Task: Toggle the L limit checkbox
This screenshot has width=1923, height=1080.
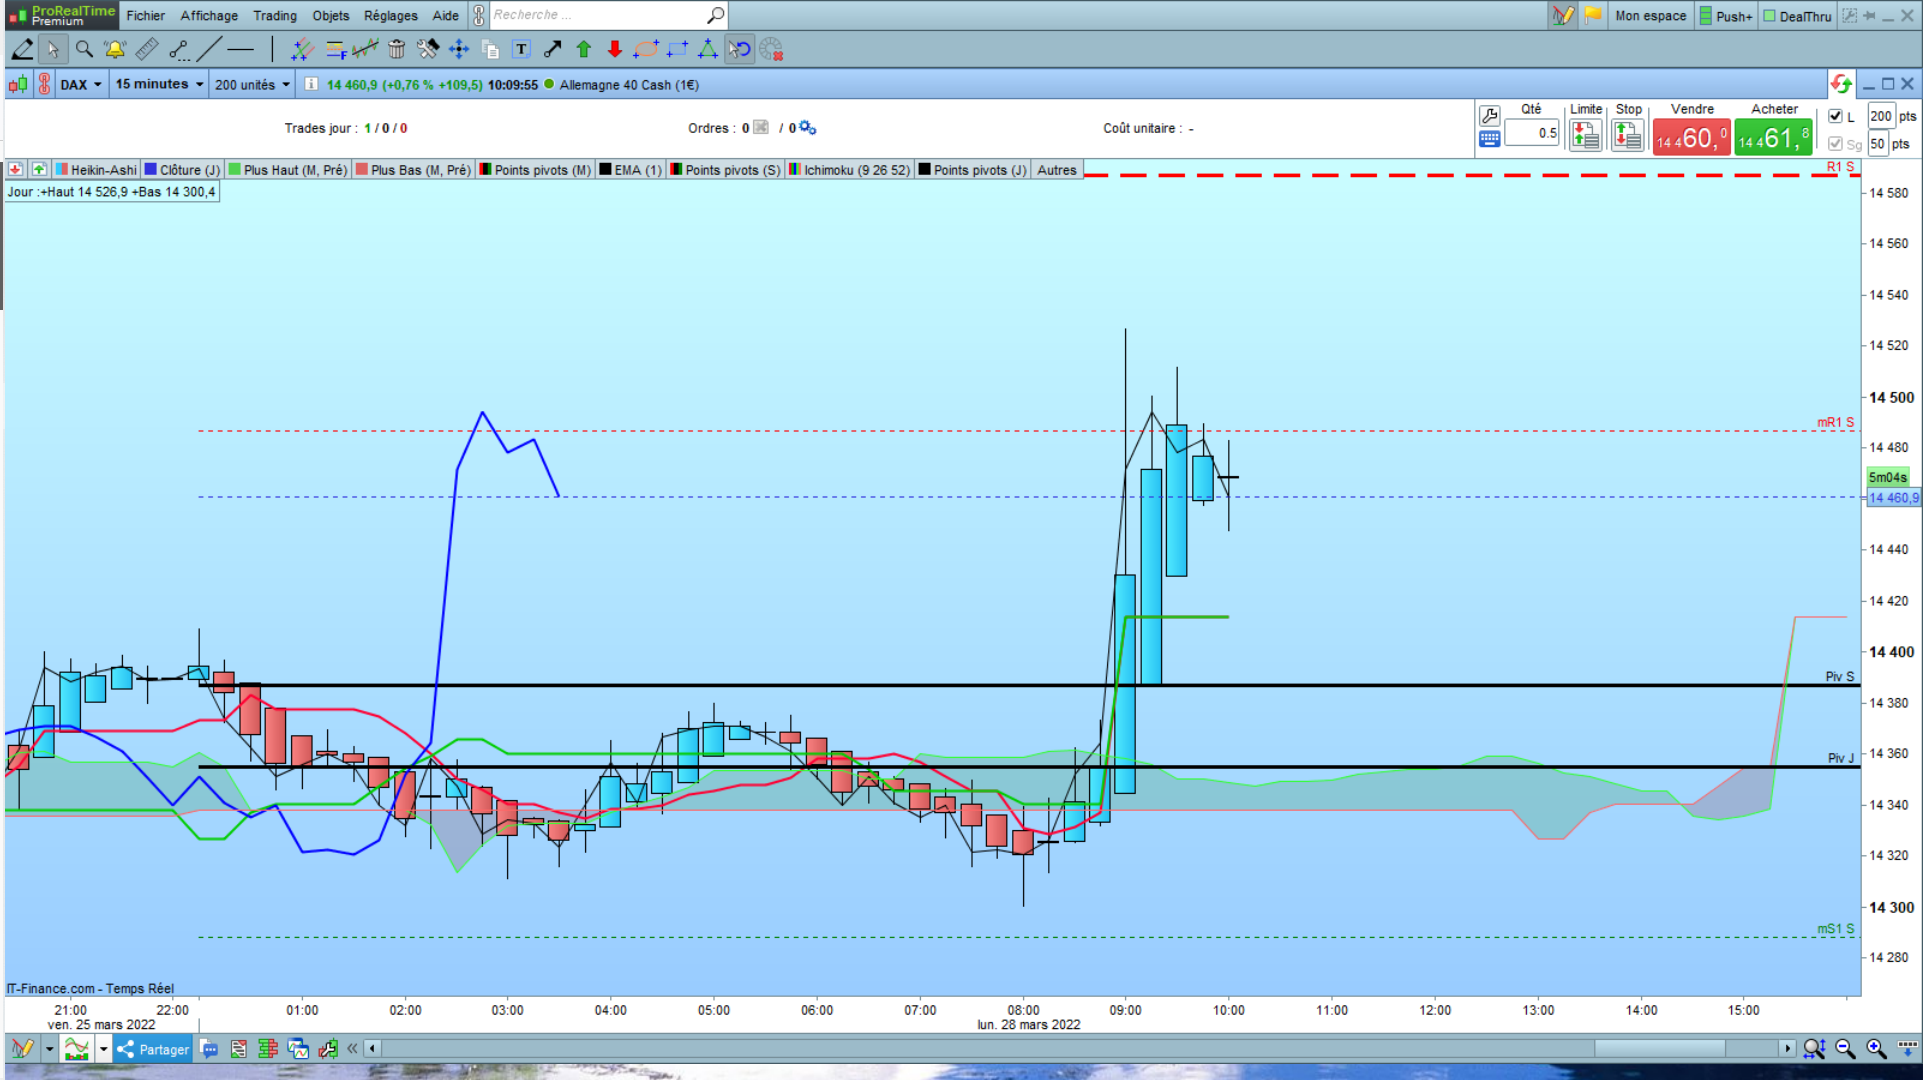Action: tap(1835, 116)
